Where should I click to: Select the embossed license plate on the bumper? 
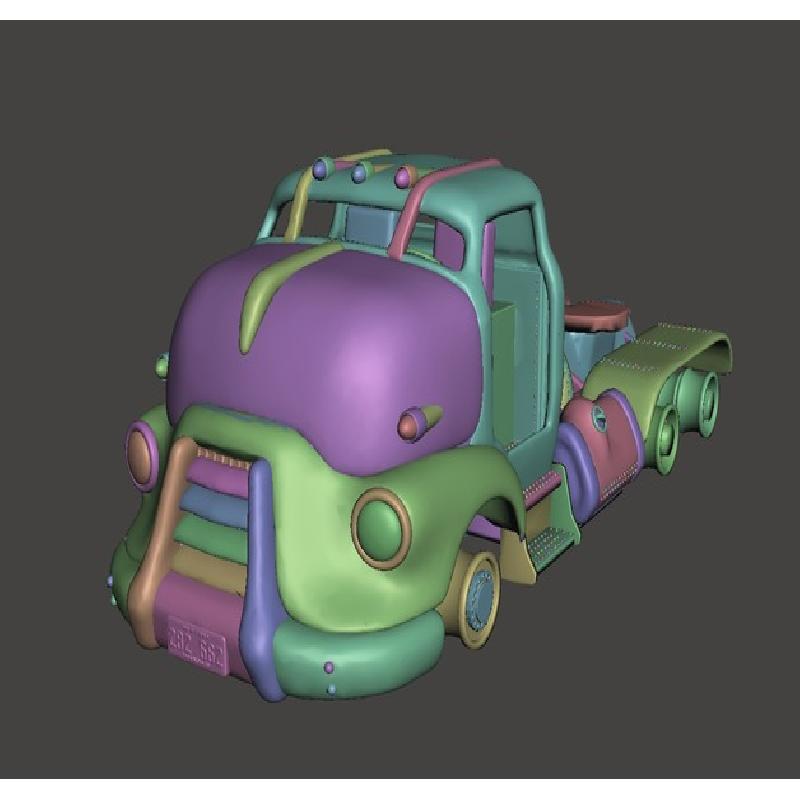[197, 645]
